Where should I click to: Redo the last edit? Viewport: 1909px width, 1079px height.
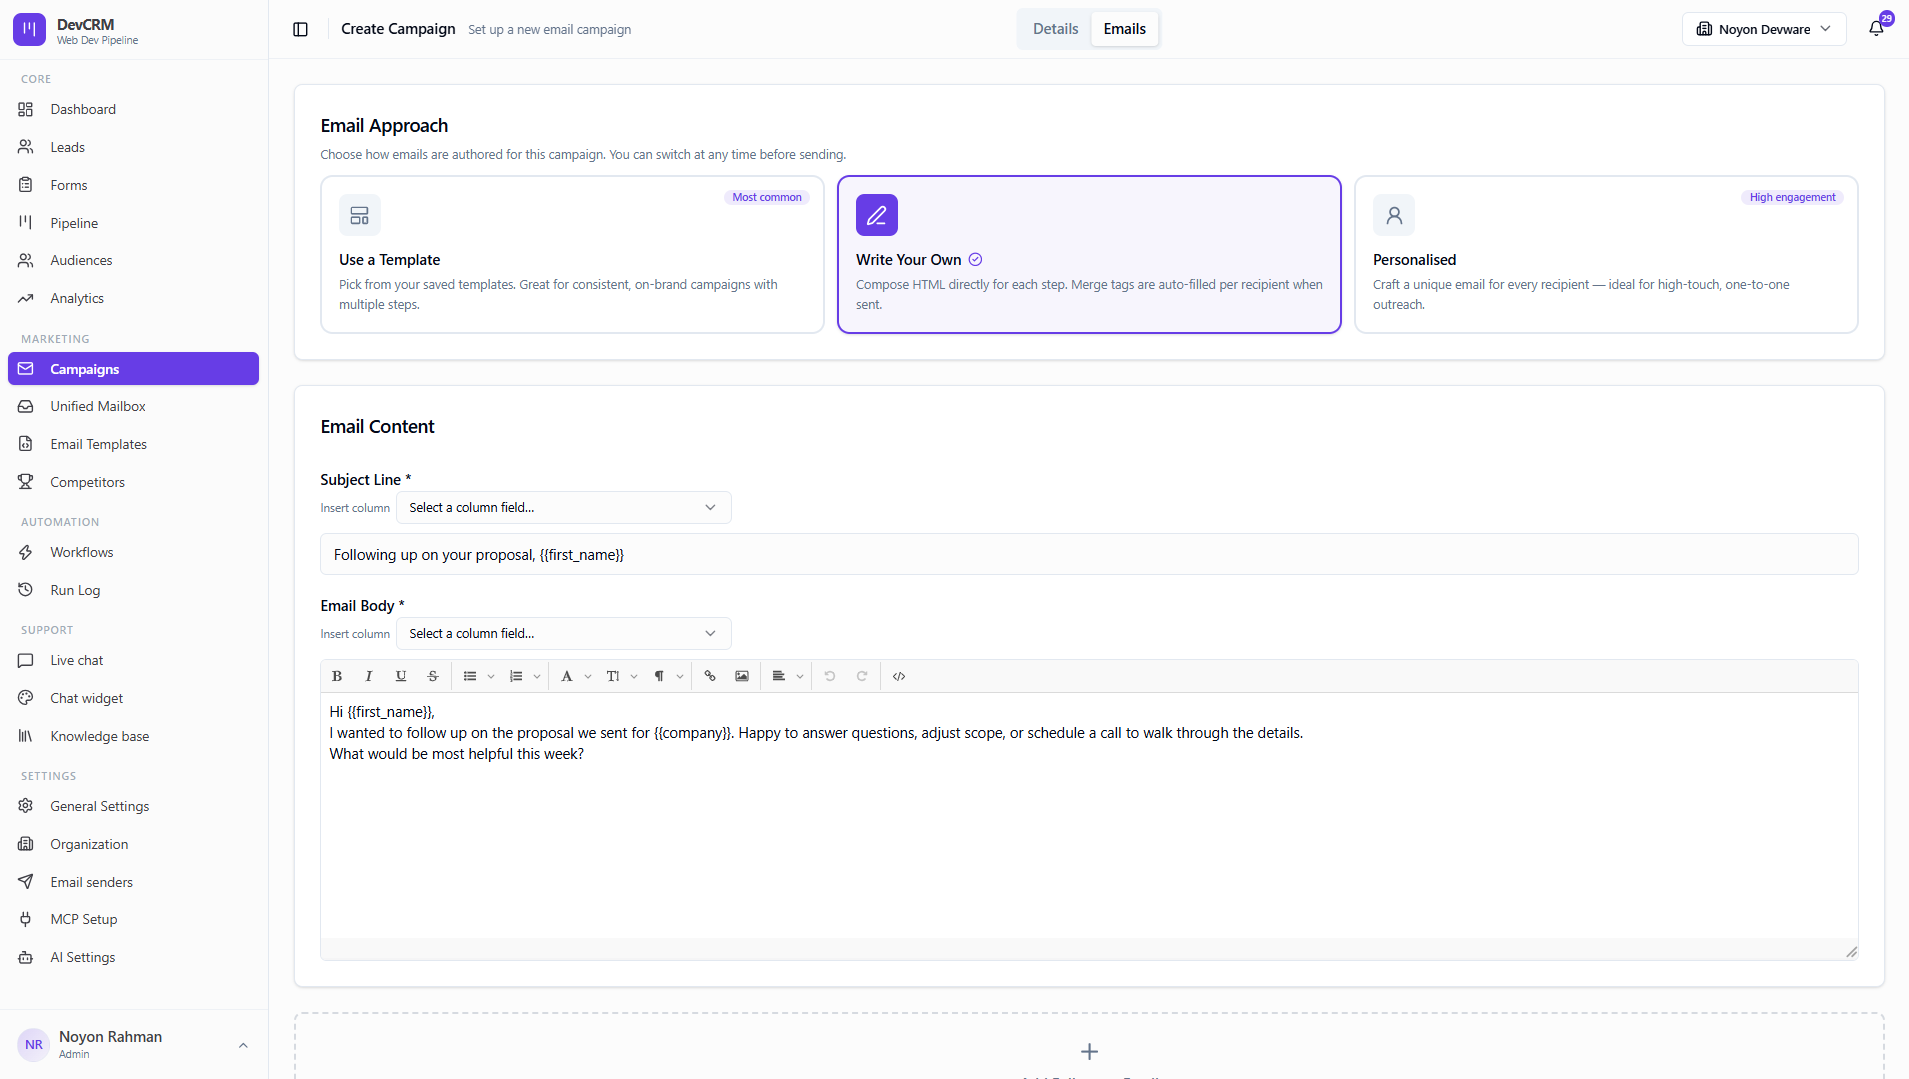(862, 677)
